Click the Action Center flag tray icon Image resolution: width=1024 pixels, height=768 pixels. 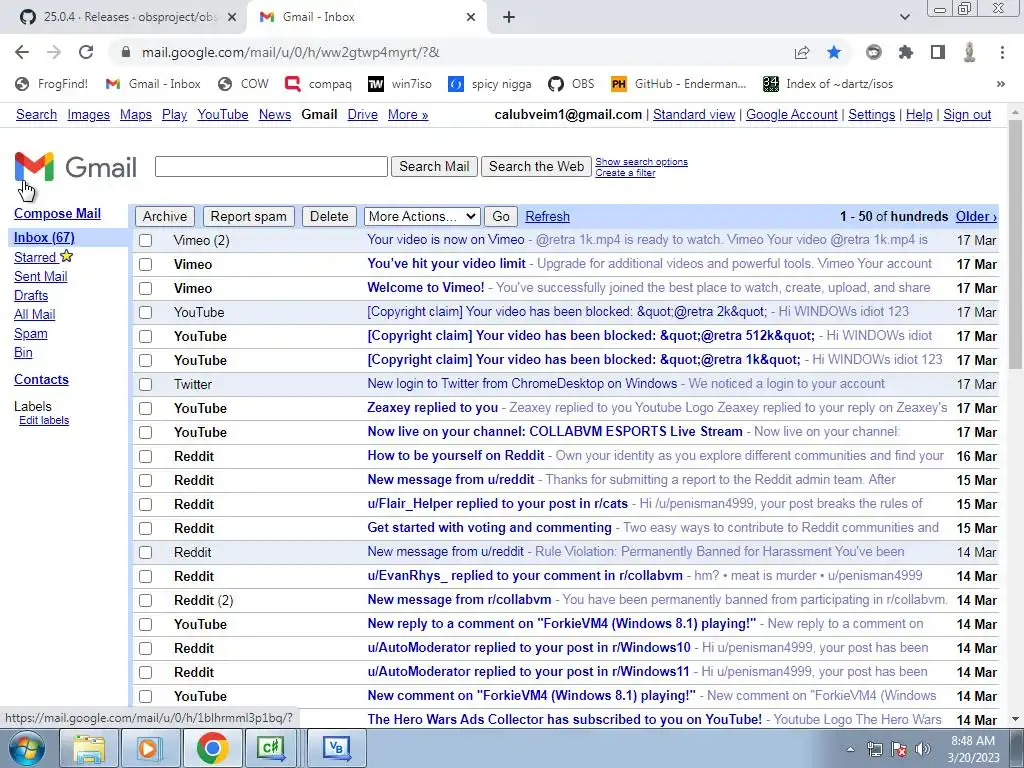899,749
